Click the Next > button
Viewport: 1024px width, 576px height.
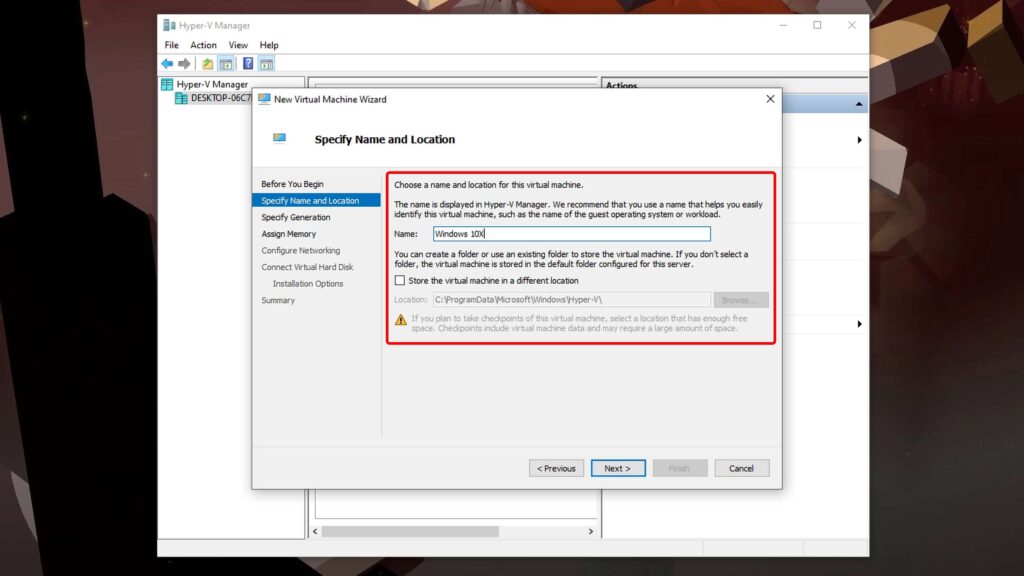click(618, 468)
